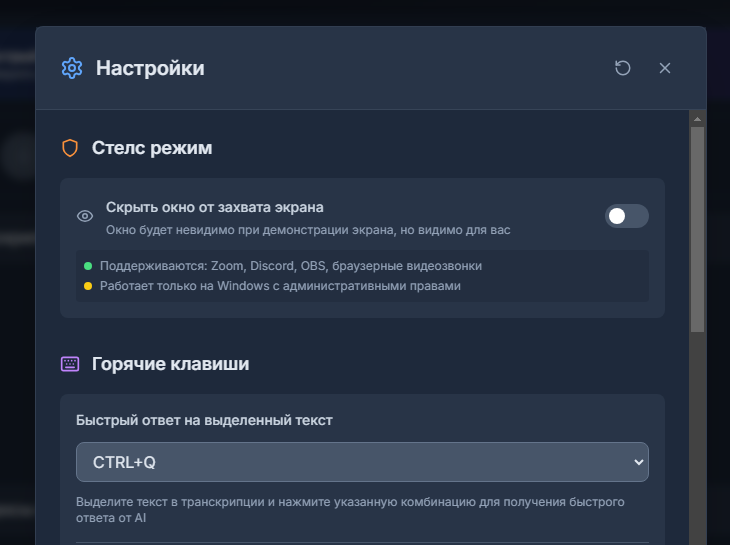This screenshot has height=545, width=730.
Task: Close the Настройки dialog
Action: [665, 68]
